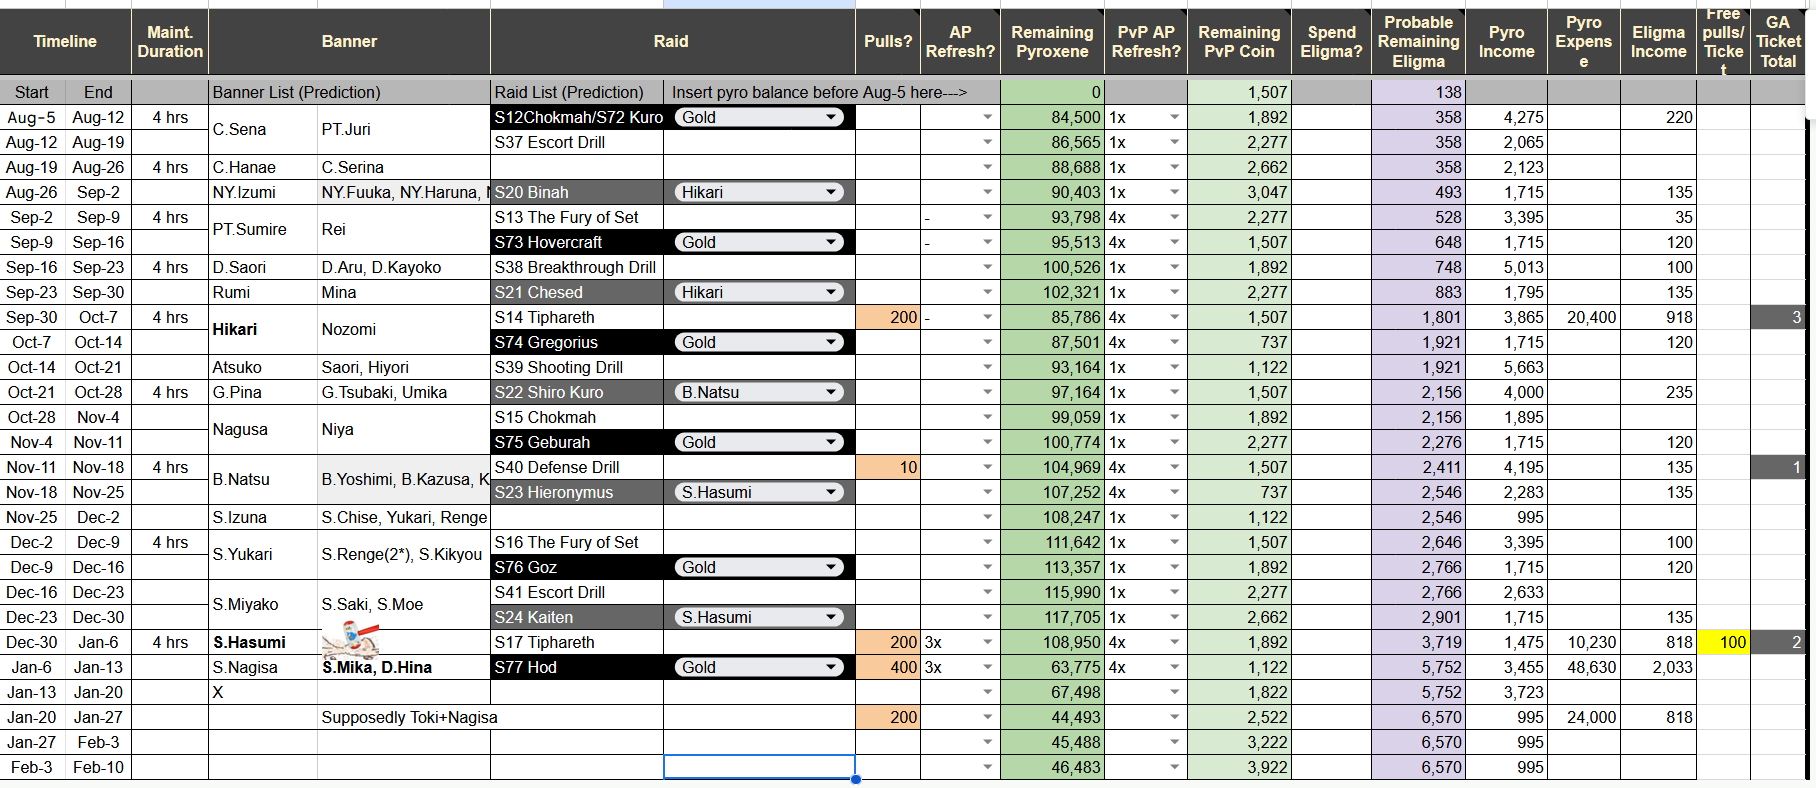Select the Remaining Pyroxene header
This screenshot has height=788, width=1816.
click(x=1052, y=41)
